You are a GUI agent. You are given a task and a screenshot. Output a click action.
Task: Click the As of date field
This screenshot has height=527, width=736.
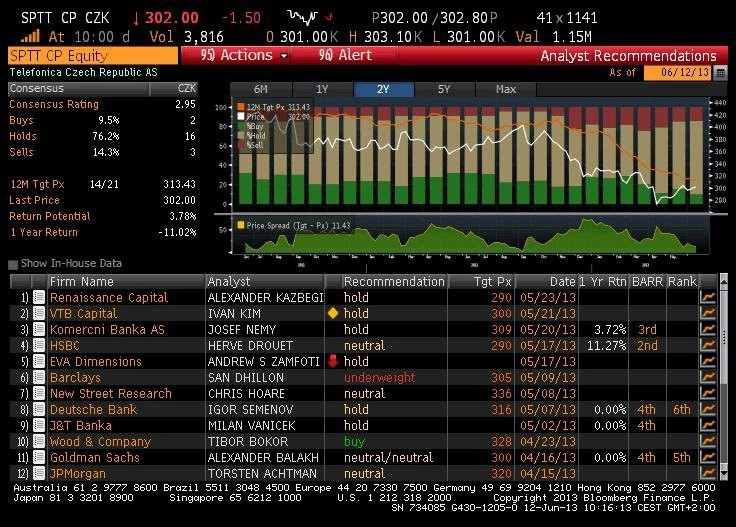pyautogui.click(x=678, y=73)
